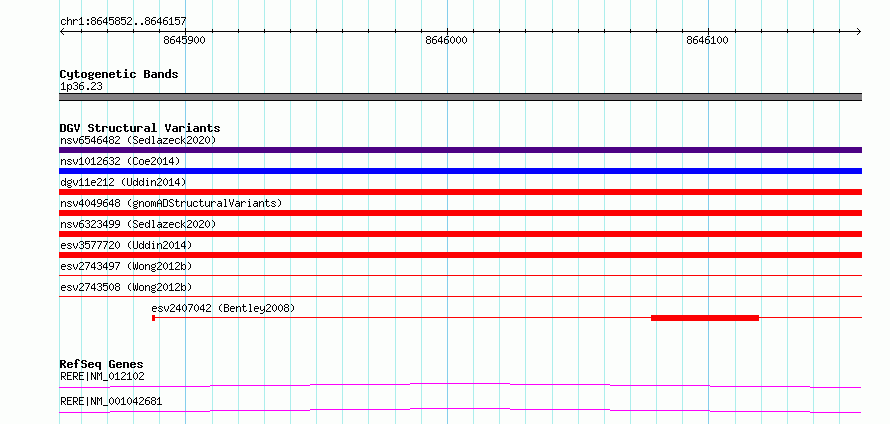
Task: Open nsv4049648 (gnomADStructuralVariants) label
Action: (171, 203)
